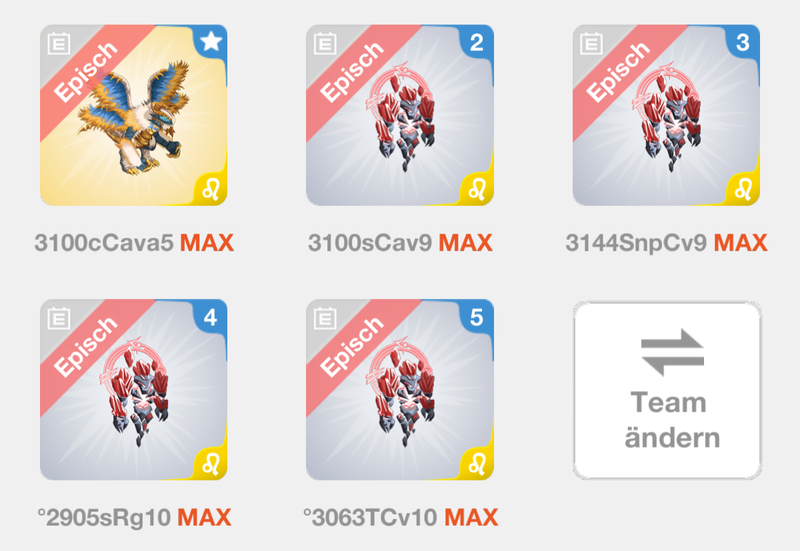This screenshot has width=800, height=551.
Task: Click slot number 4 badge
Action: 211,317
